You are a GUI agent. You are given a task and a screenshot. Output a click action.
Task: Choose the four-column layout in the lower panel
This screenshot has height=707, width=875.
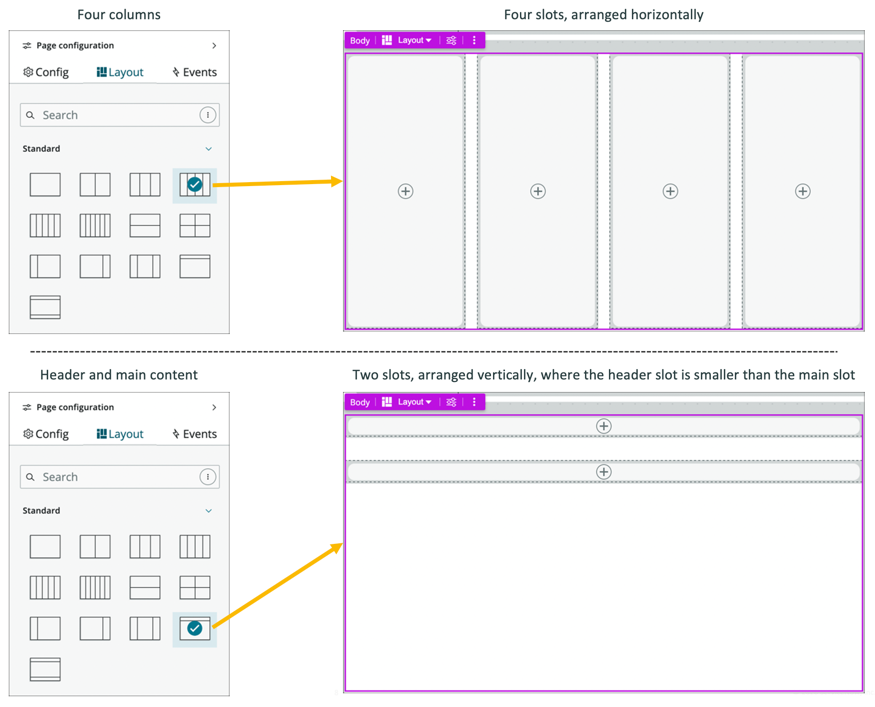[x=195, y=546]
